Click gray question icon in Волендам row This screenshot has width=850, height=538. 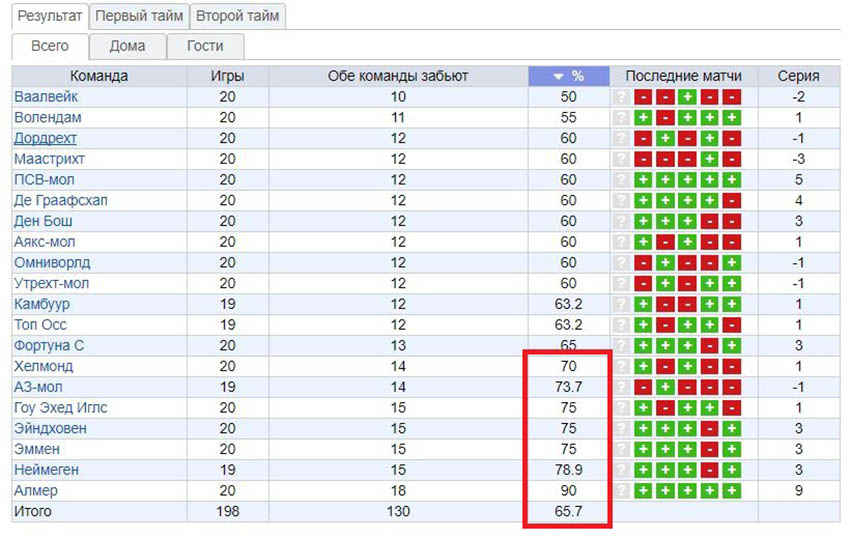(622, 118)
